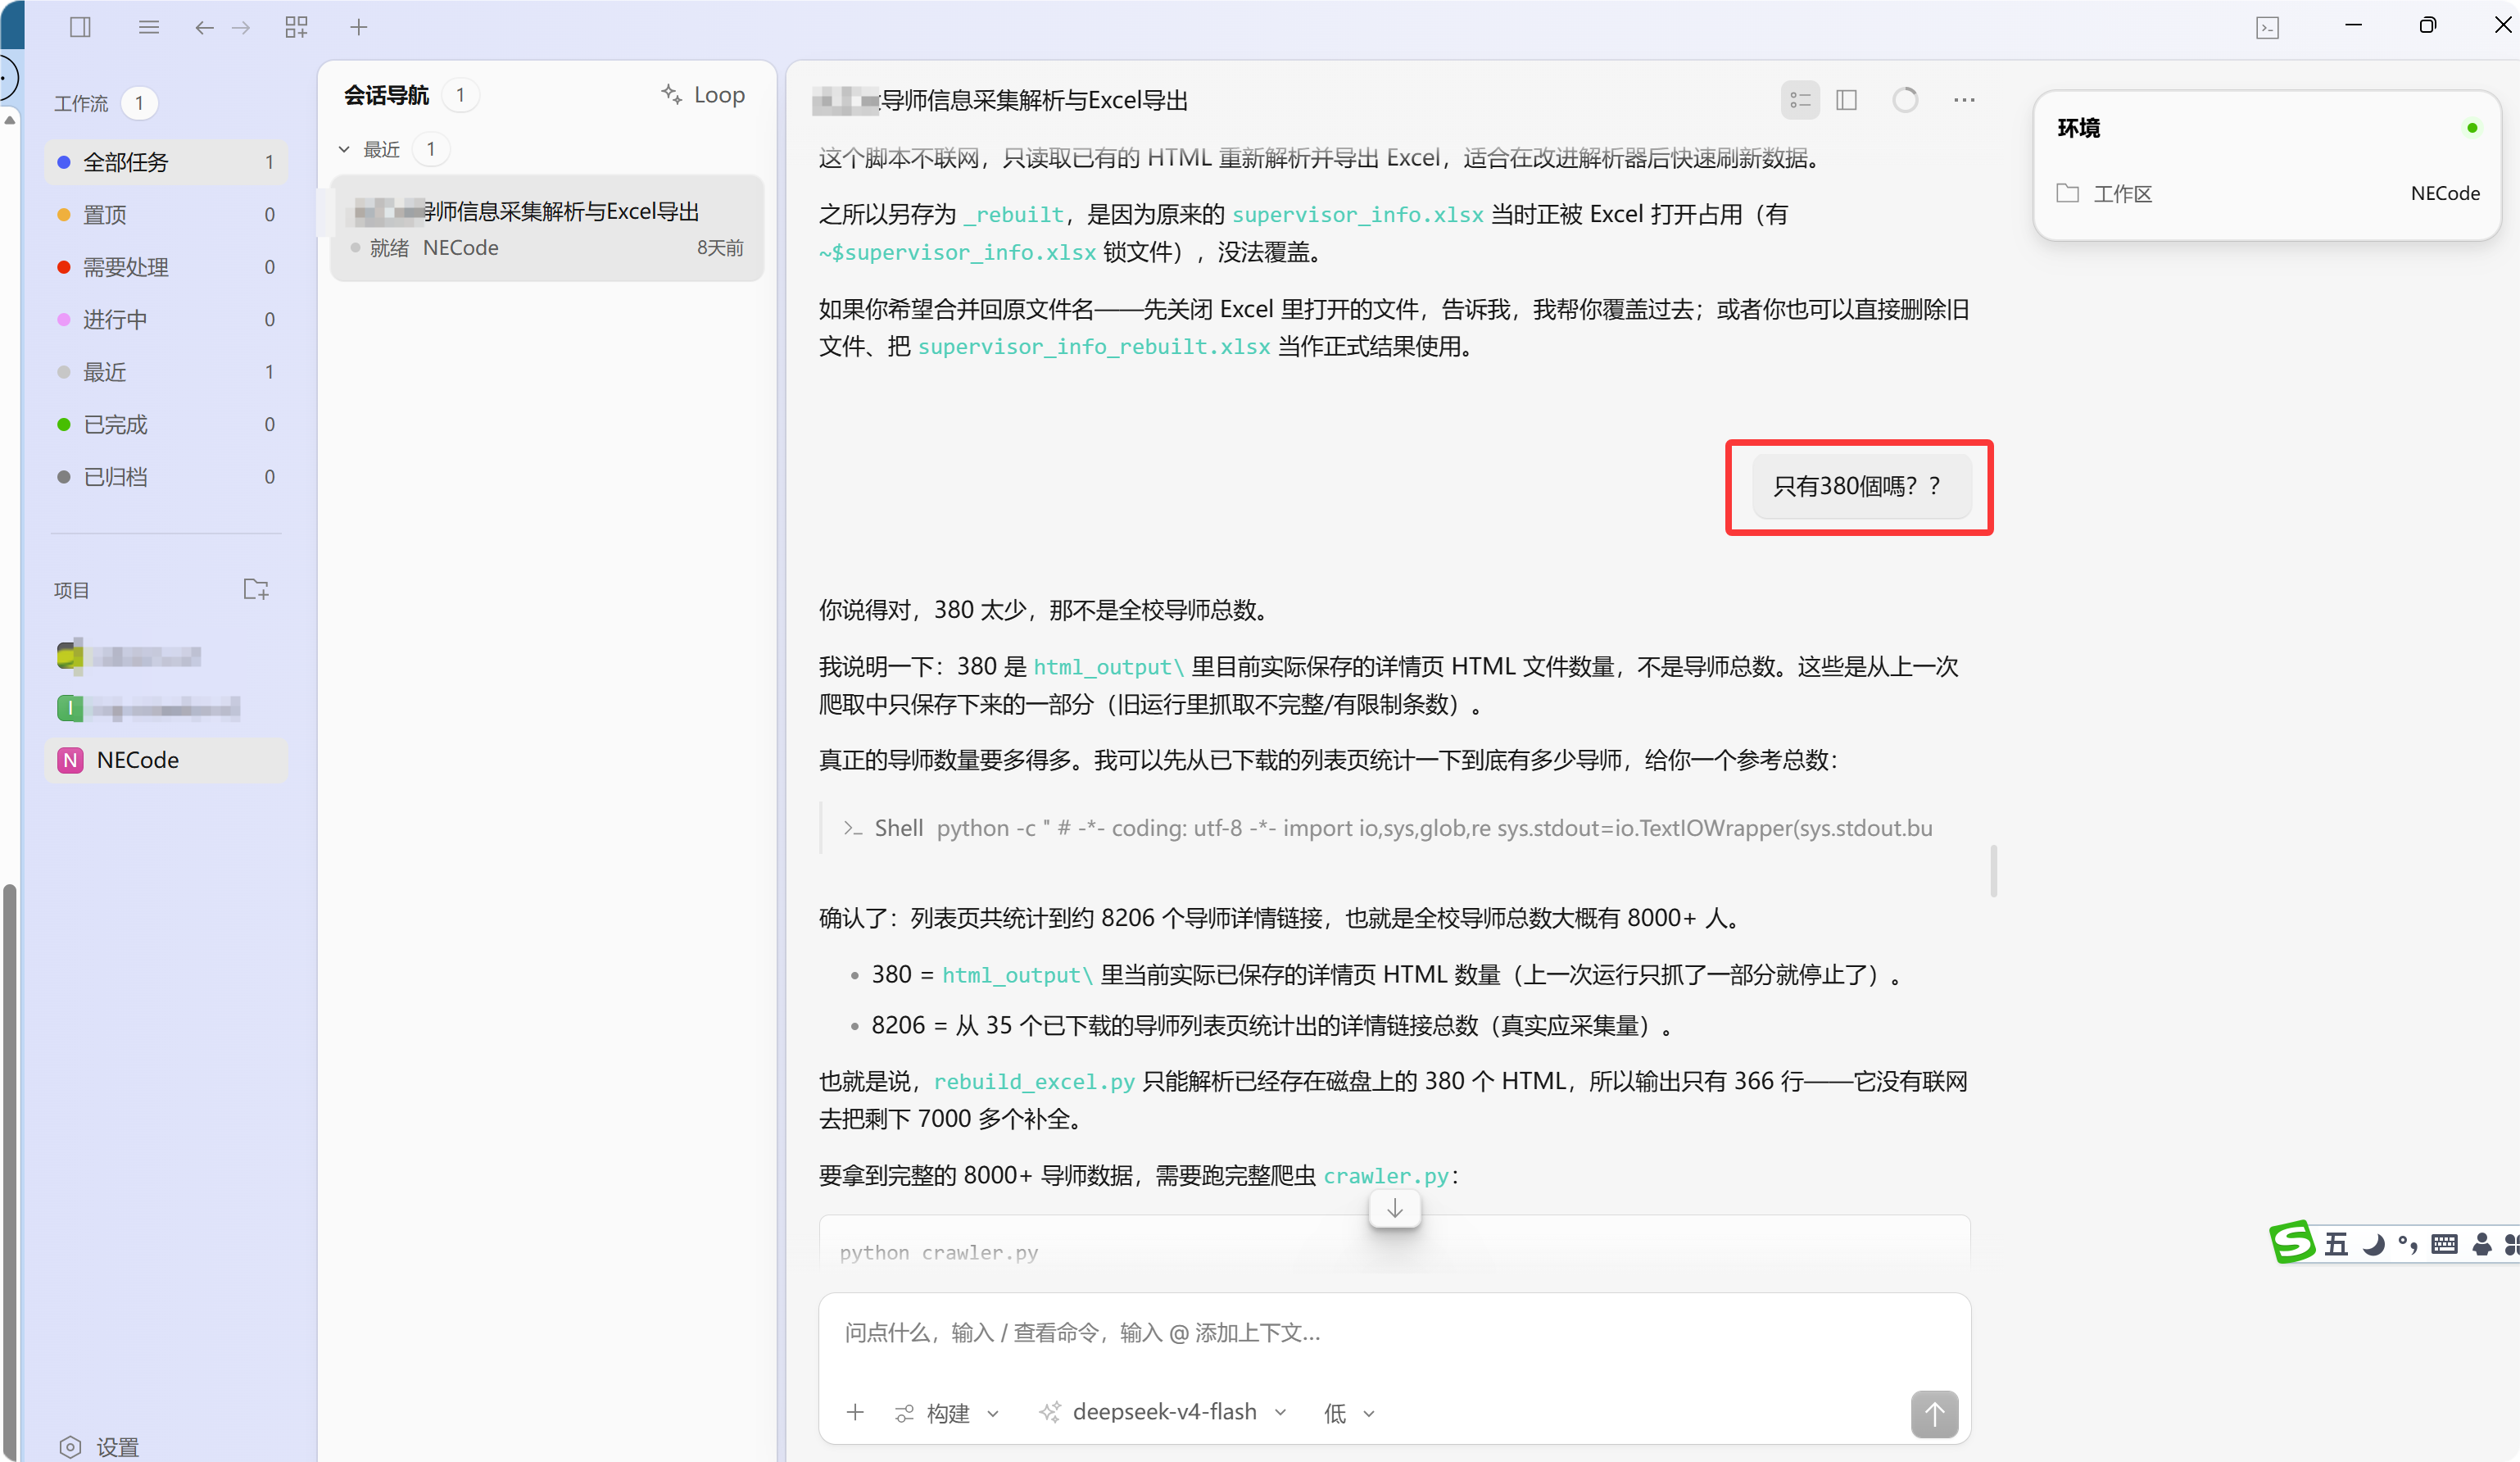
Task: Open the first blurred project with yellow icon
Action: (x=130, y=656)
